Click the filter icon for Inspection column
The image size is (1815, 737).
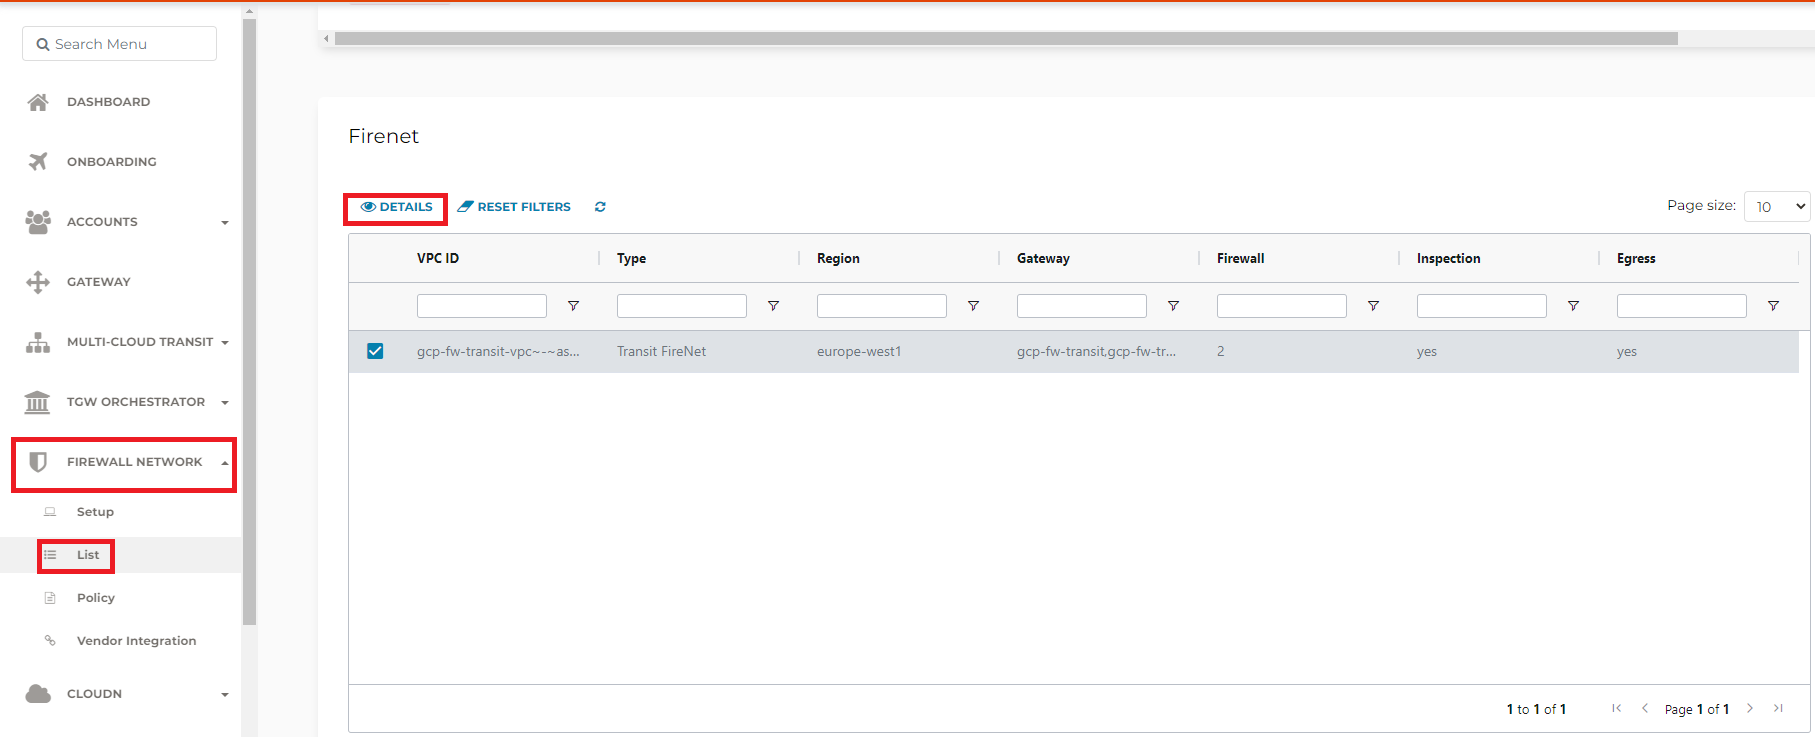pos(1573,306)
